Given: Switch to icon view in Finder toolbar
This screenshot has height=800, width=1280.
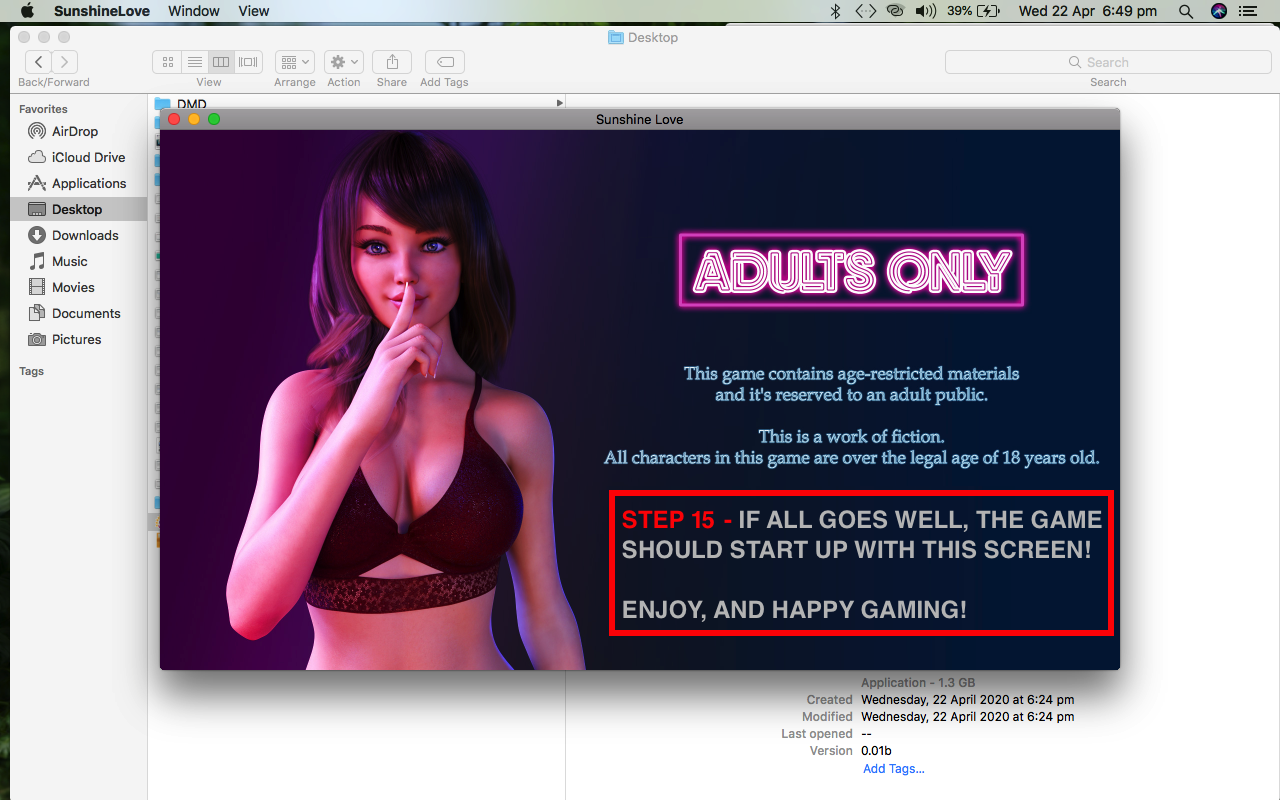Looking at the screenshot, I should click(167, 62).
